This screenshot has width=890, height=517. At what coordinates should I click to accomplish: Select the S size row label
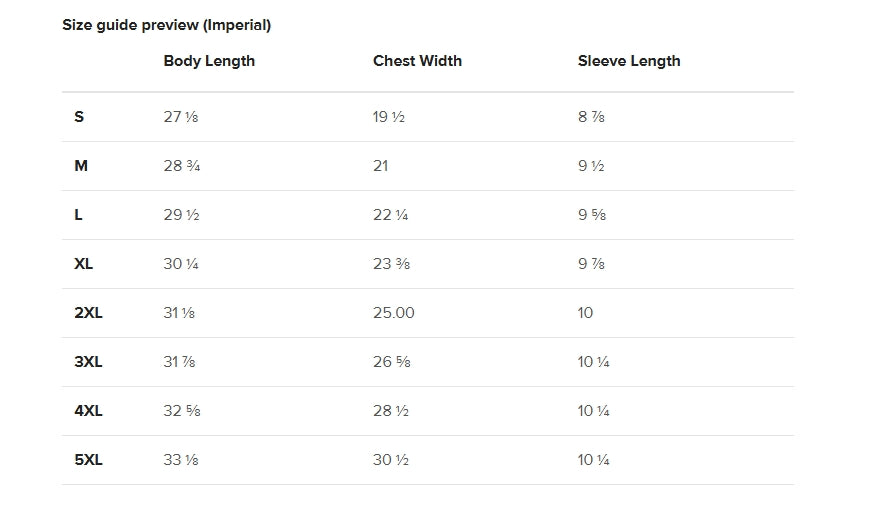79,117
